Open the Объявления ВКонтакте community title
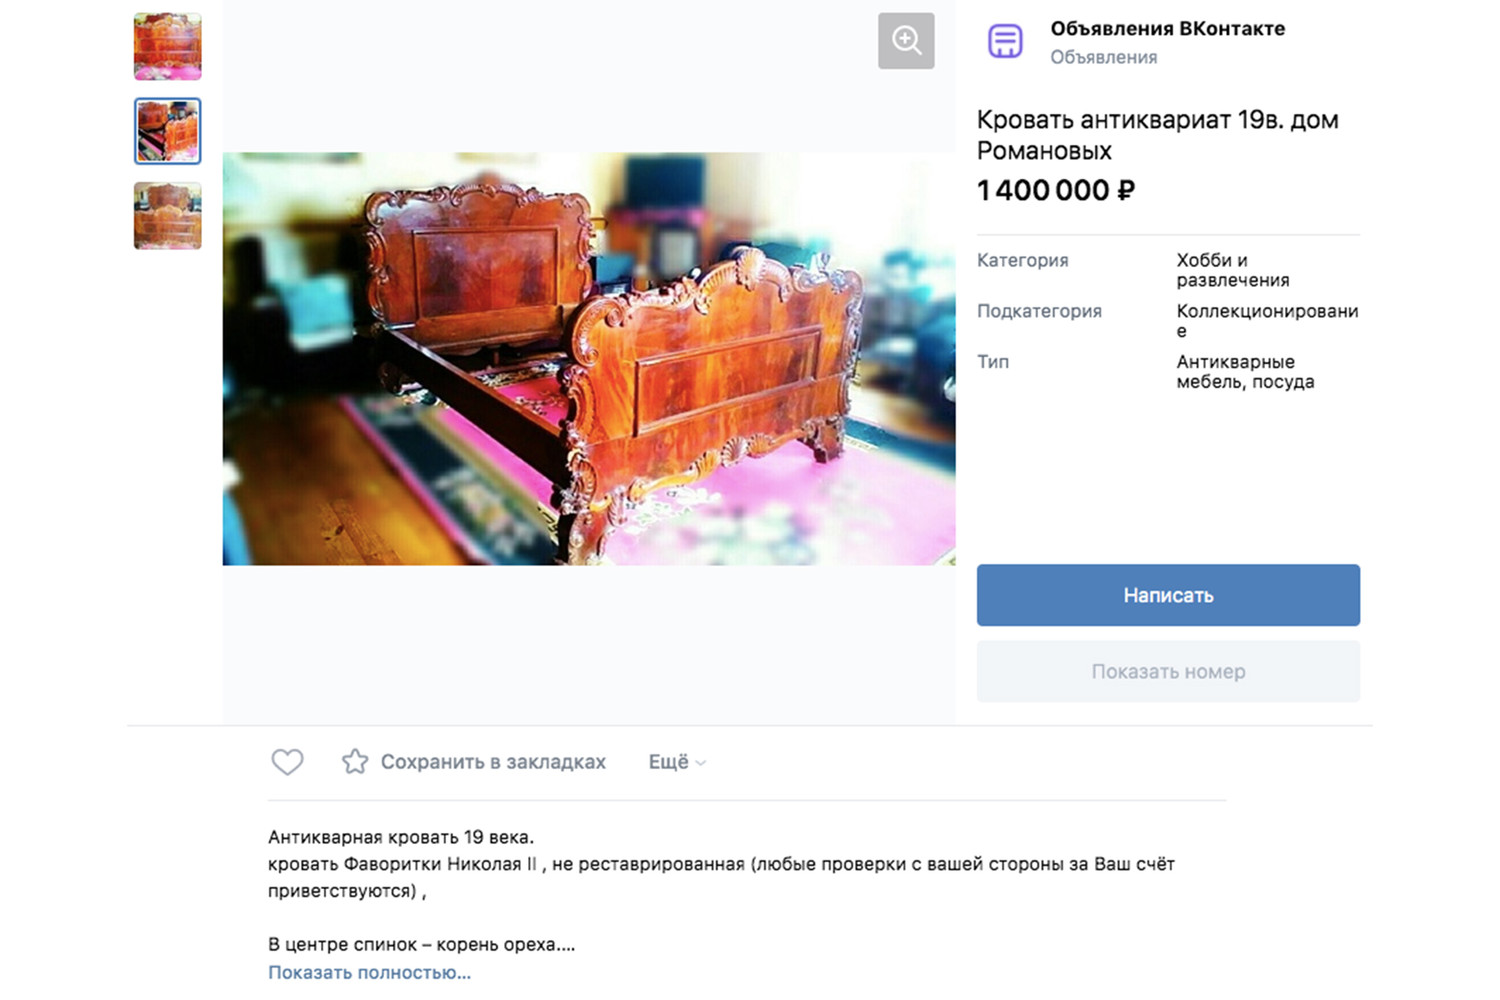This screenshot has width=1500, height=1000. pyautogui.click(x=1167, y=29)
